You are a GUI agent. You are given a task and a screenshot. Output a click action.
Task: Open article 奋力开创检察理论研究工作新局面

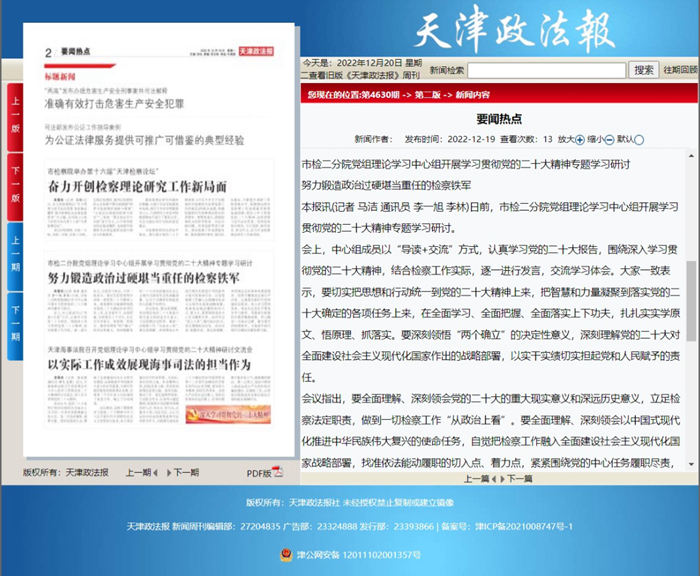(138, 187)
